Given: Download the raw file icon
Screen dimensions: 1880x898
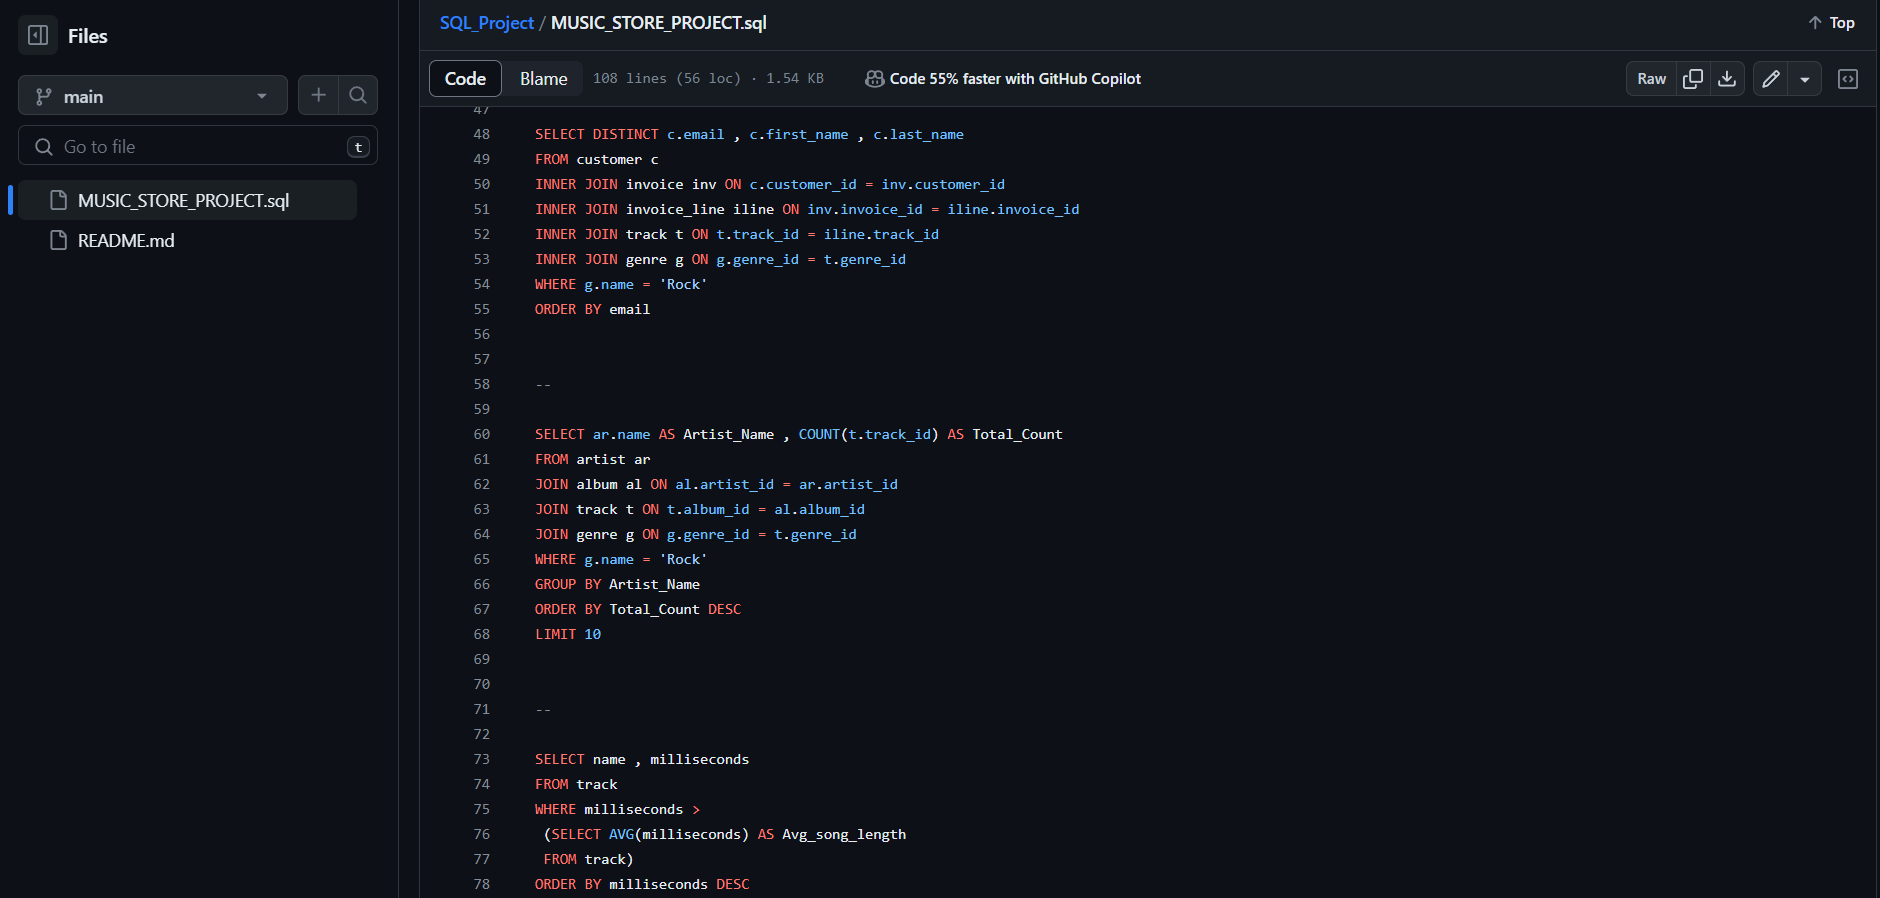Looking at the screenshot, I should pyautogui.click(x=1727, y=79).
